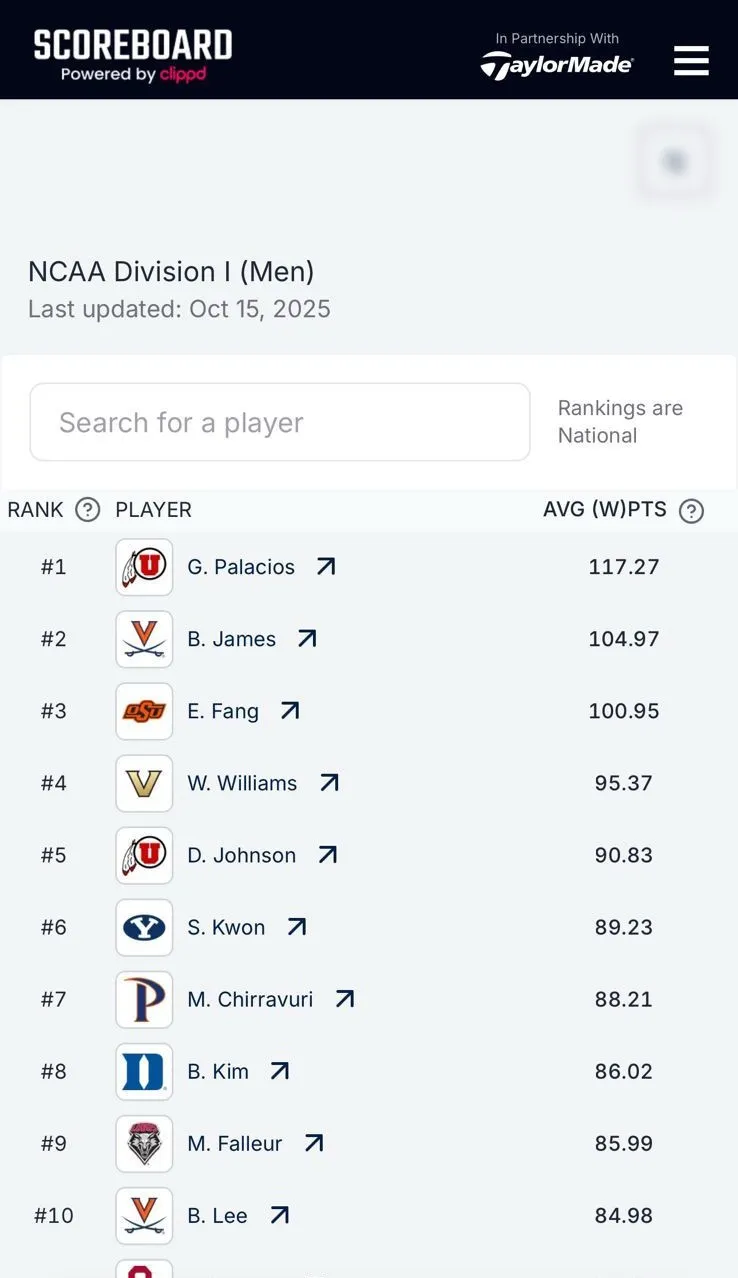Click the PLAYER column header
The image size is (738, 1278).
pos(153,510)
